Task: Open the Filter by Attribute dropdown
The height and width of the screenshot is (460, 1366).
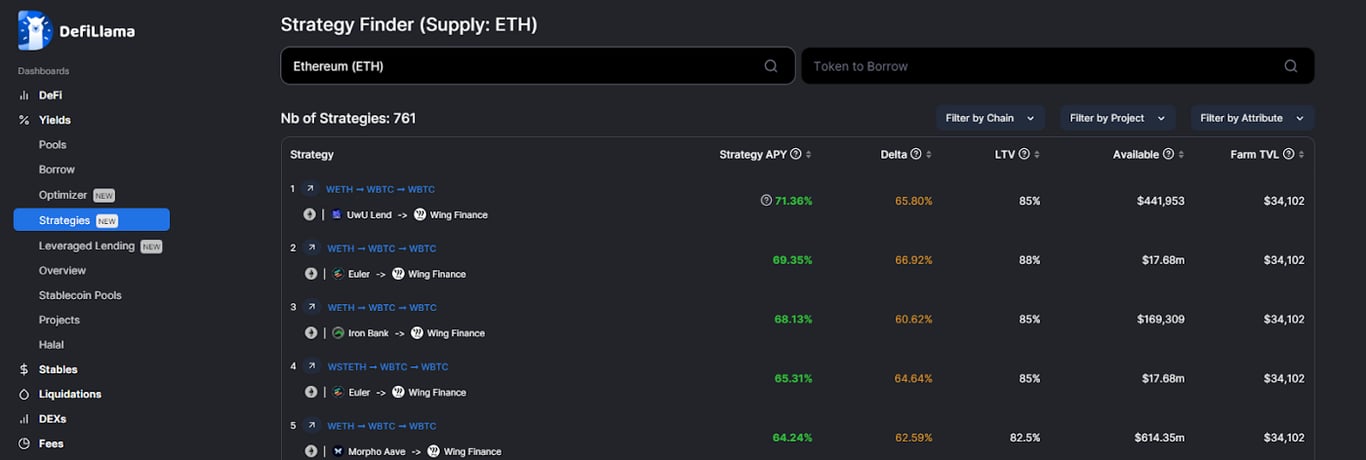Action: point(1252,118)
